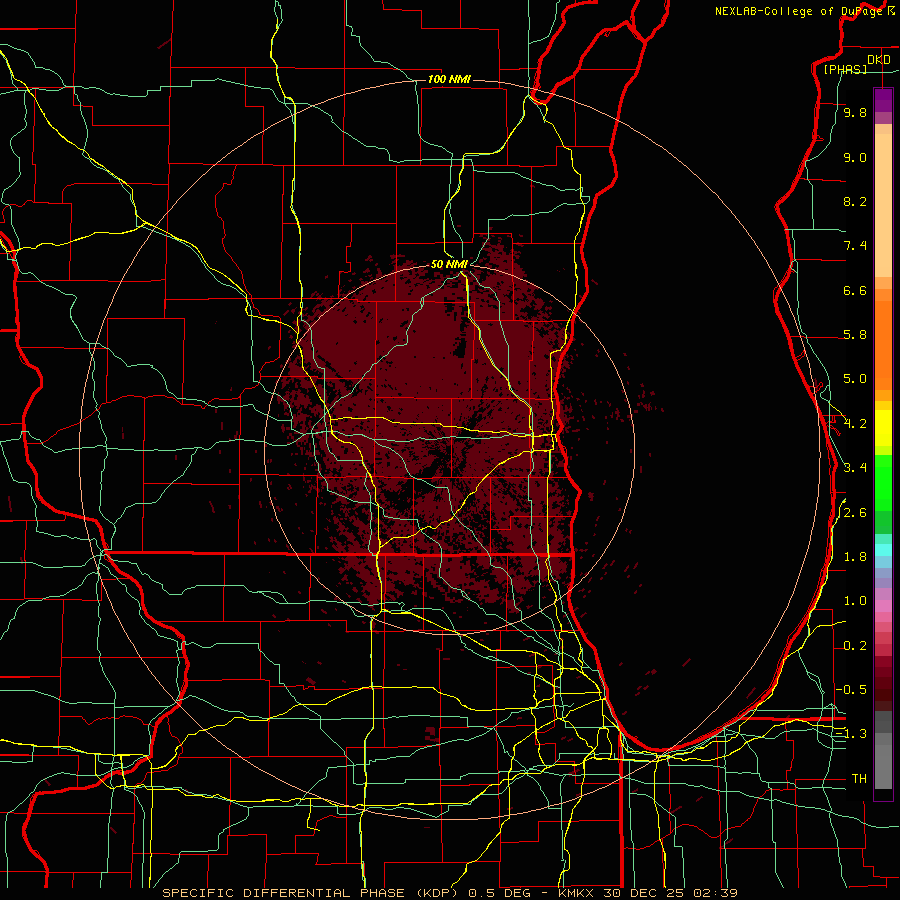This screenshot has height=900, width=900.
Task: Pick the large peach segment of color bar
Action: [x=883, y=205]
